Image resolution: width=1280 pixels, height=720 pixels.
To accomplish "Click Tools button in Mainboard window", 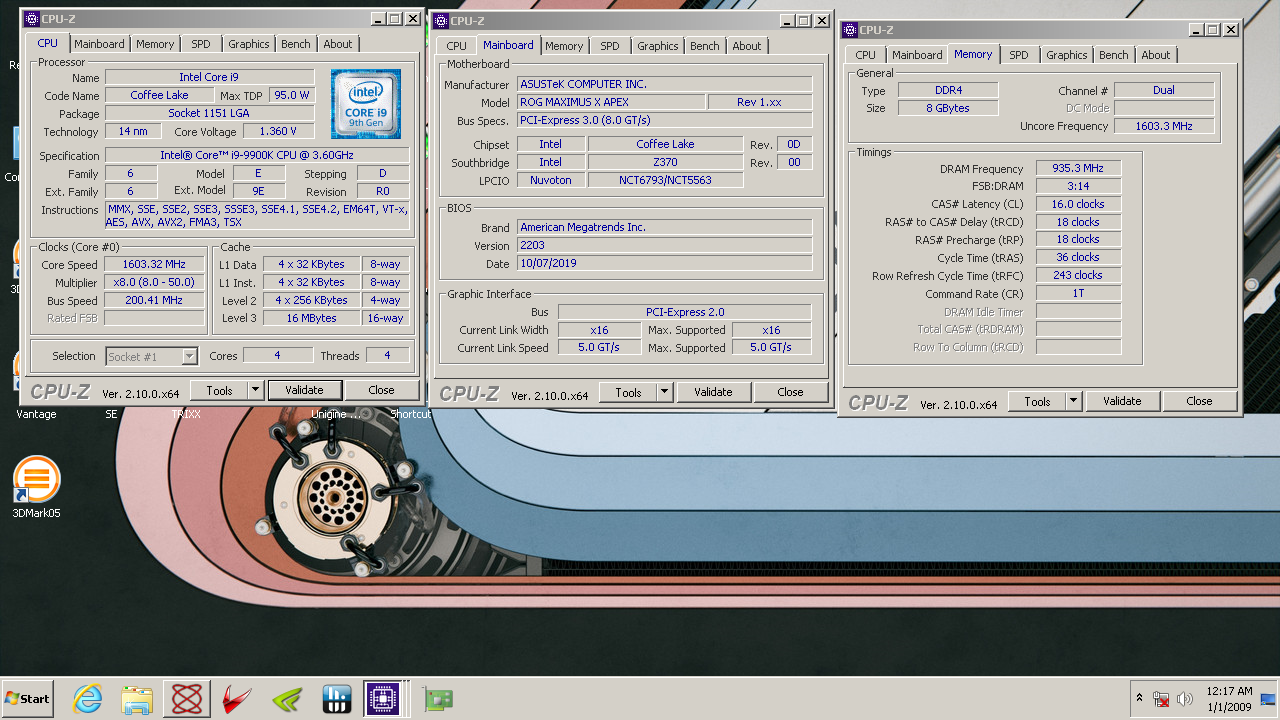I will point(628,392).
